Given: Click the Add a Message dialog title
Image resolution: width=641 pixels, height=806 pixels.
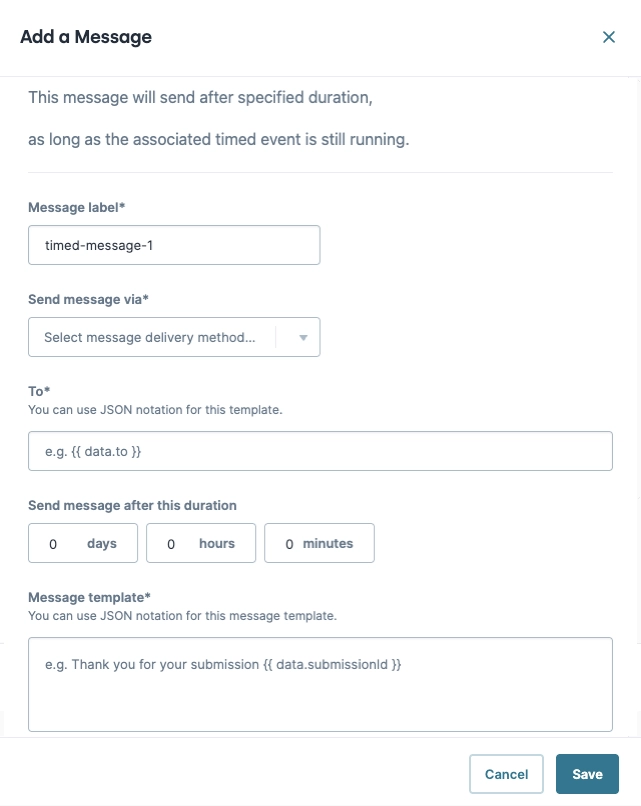Looking at the screenshot, I should pyautogui.click(x=84, y=37).
